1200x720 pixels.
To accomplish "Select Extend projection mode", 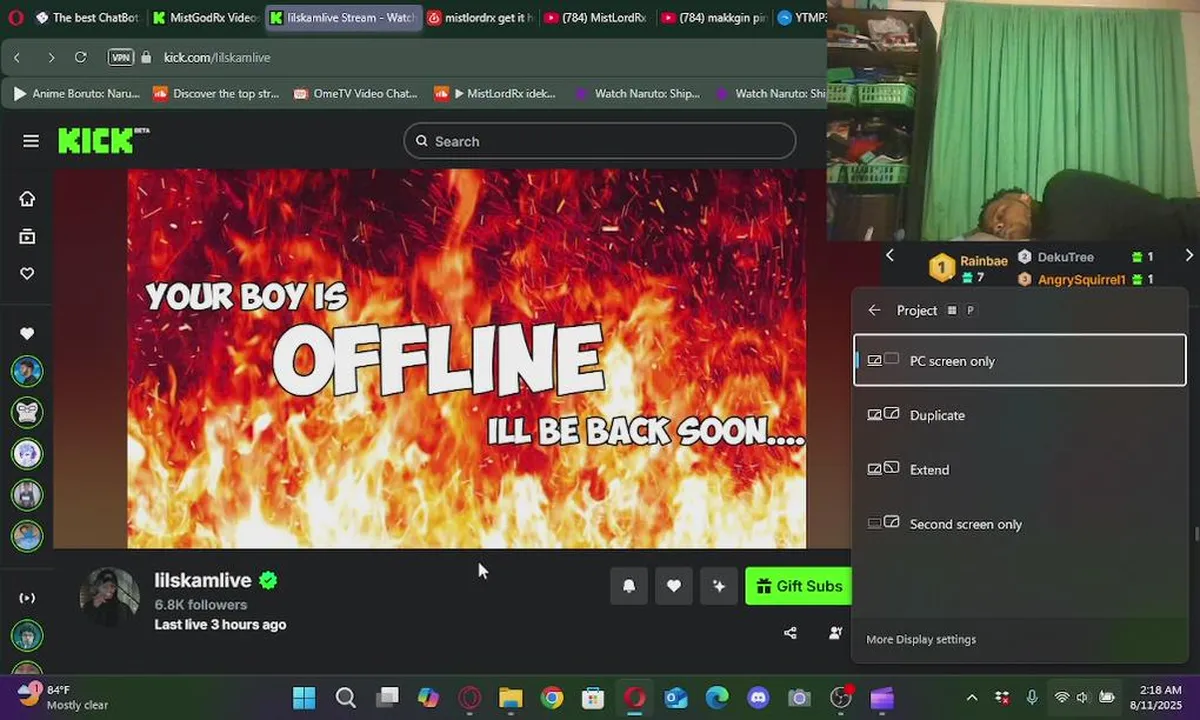I will pos(1020,469).
